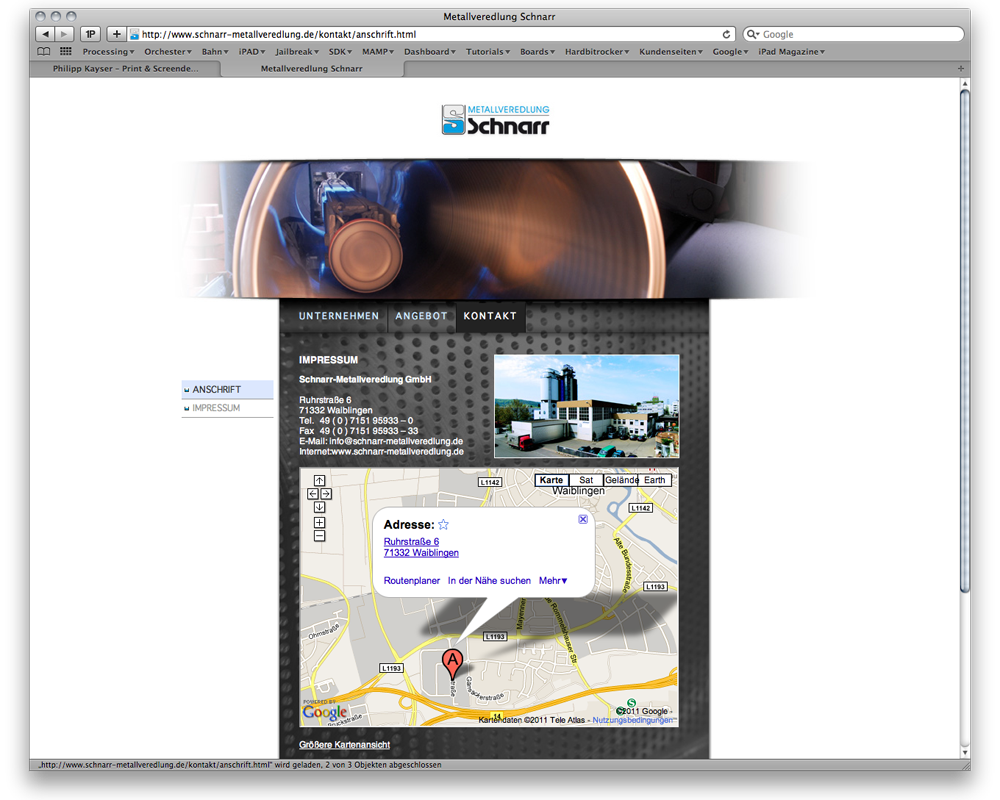Image resolution: width=1000 pixels, height=800 pixels.
Task: Click the Google logo on the map
Action: point(325,711)
